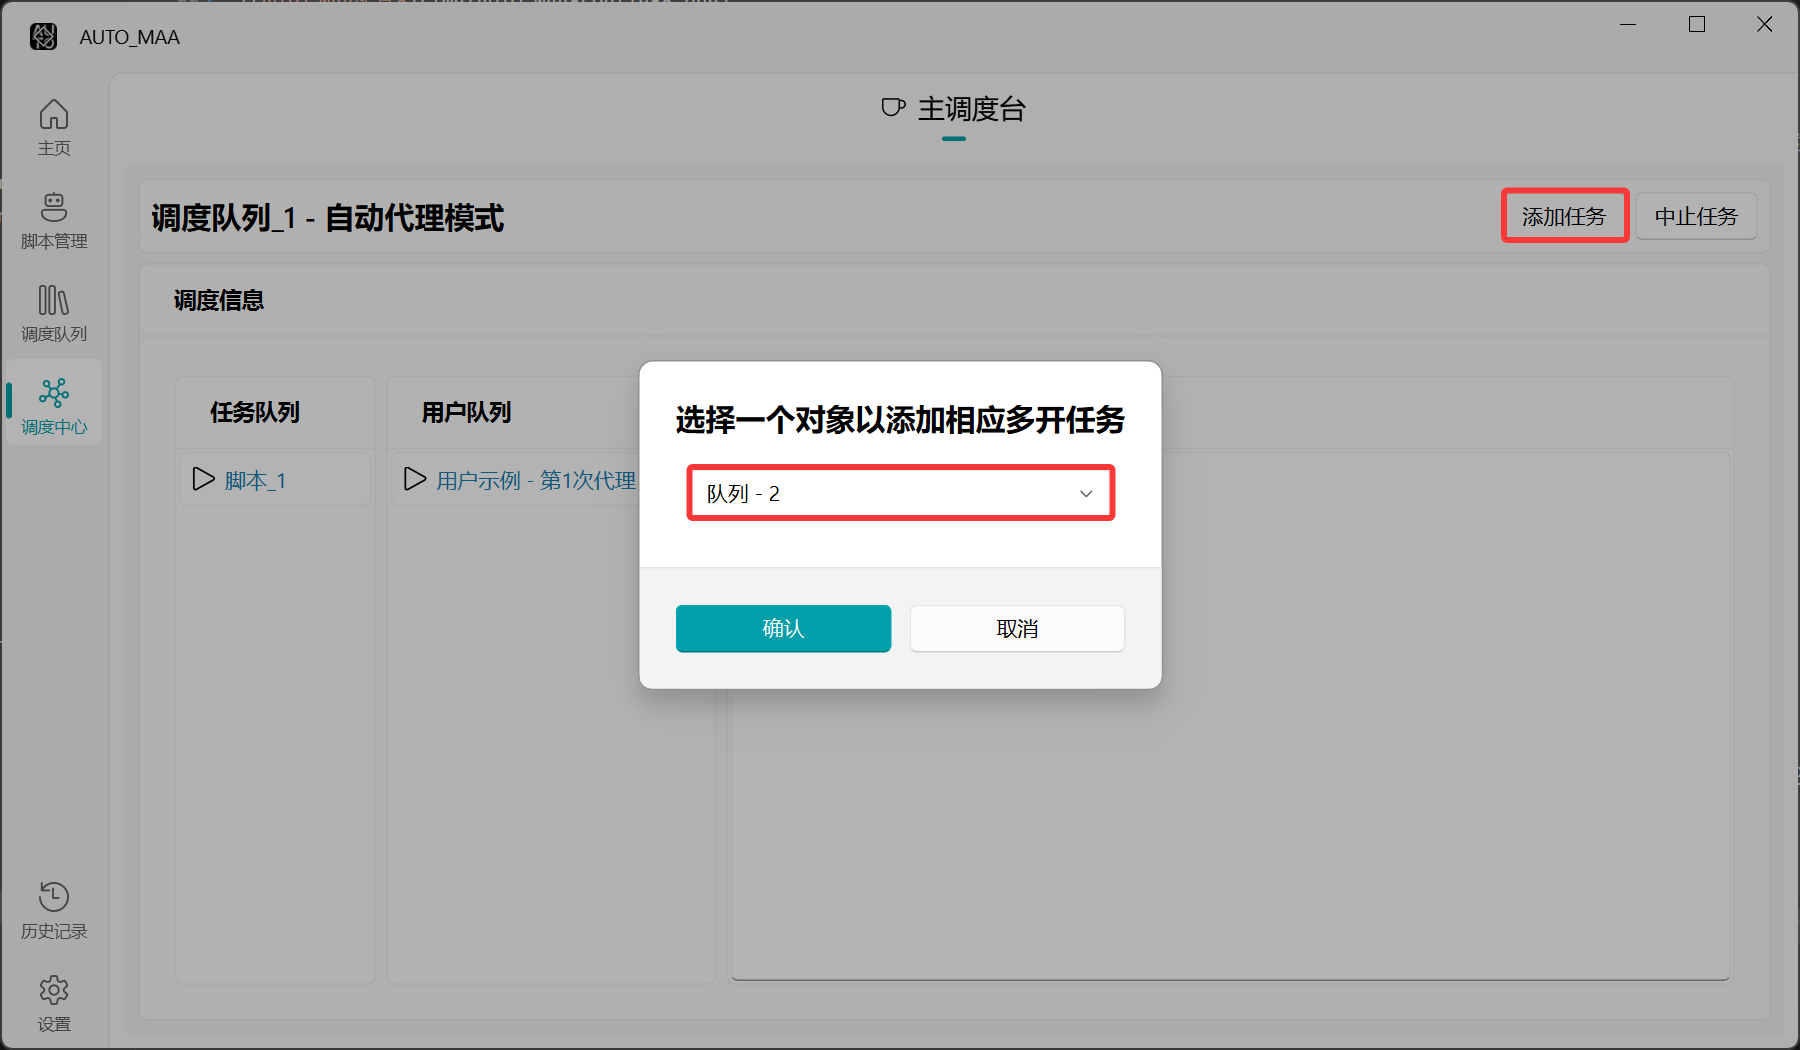
Task: Click the 任务队列 column header
Action: coord(255,412)
